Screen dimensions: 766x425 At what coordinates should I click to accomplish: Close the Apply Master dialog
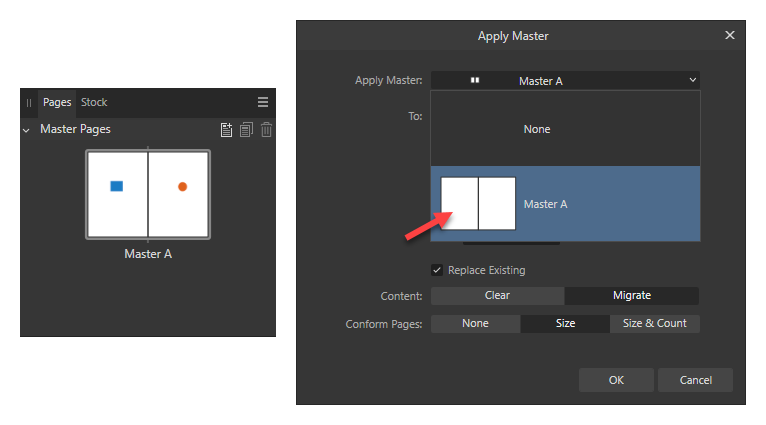point(730,35)
